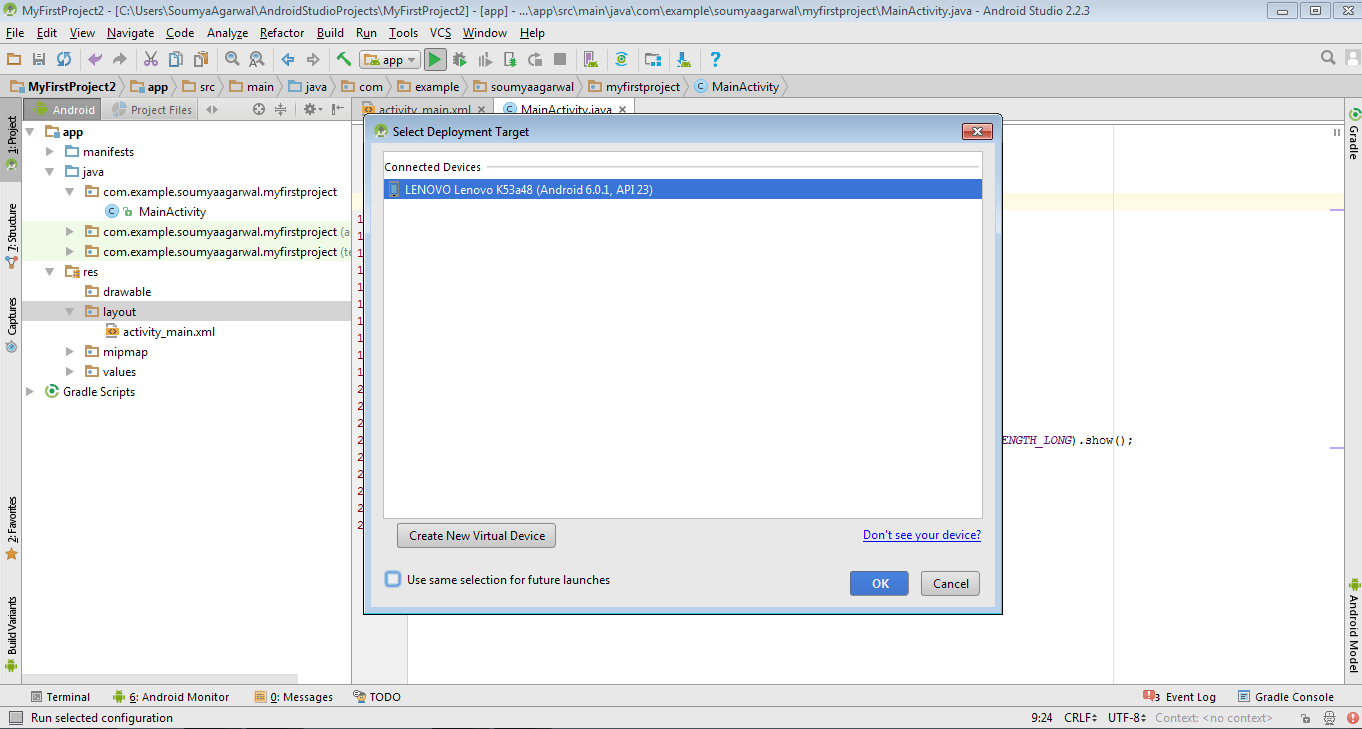This screenshot has height=729, width=1362.
Task: Open the app run configuration dropdown
Action: pyautogui.click(x=389, y=59)
